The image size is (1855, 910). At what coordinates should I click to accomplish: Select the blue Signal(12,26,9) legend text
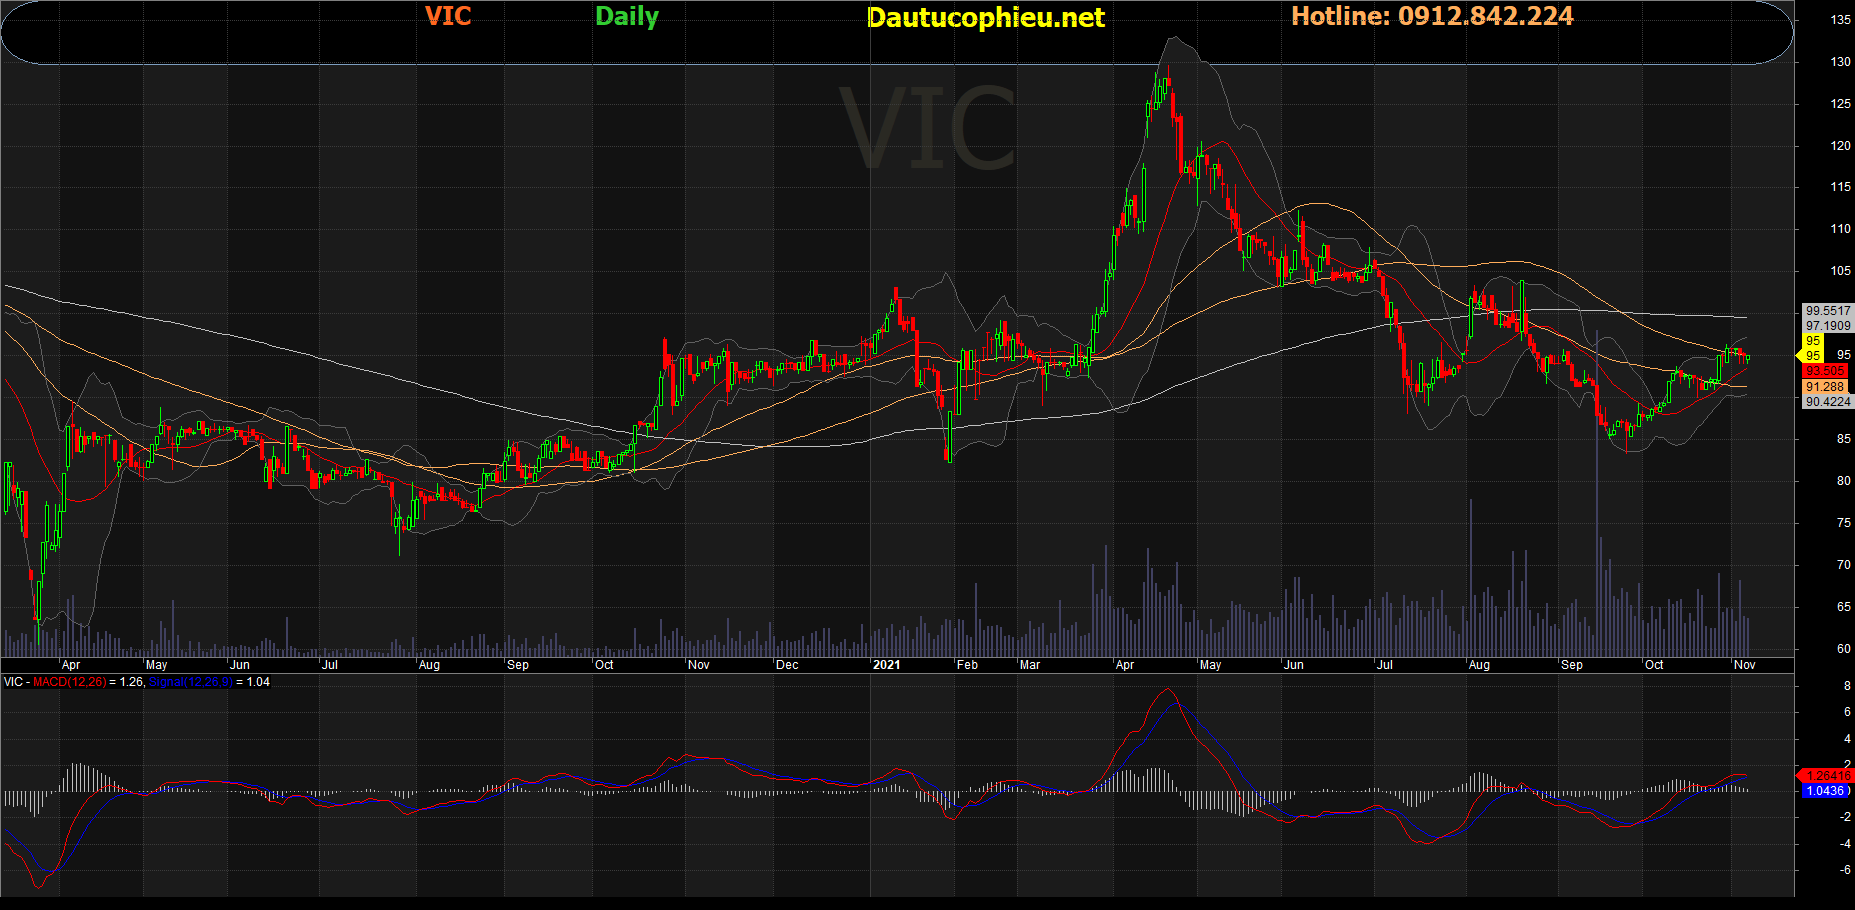tap(190, 682)
